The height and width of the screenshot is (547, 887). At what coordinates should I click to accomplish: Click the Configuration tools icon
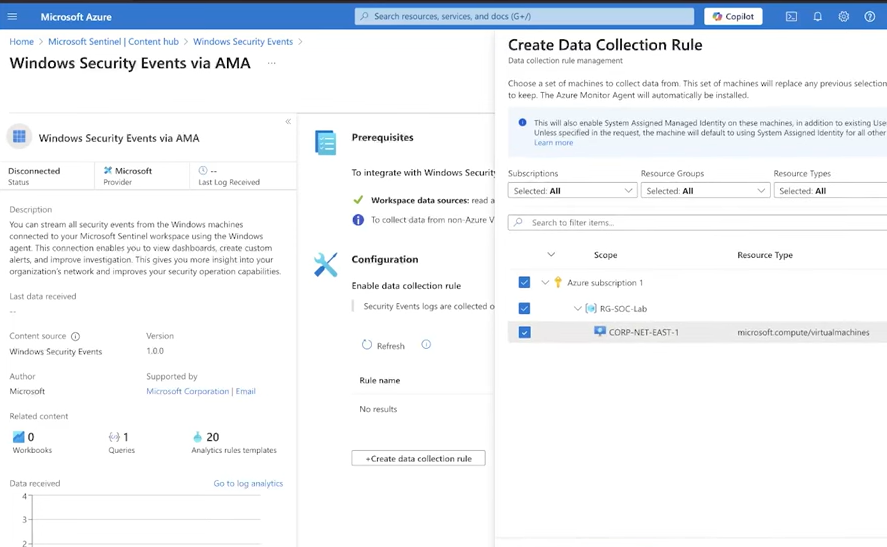[326, 265]
